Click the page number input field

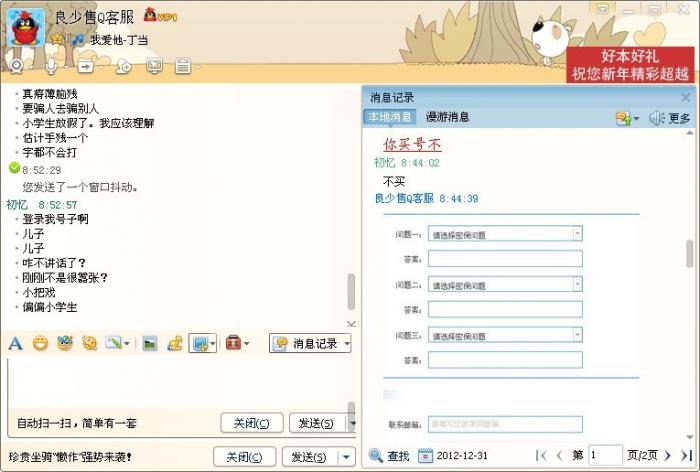[x=605, y=455]
